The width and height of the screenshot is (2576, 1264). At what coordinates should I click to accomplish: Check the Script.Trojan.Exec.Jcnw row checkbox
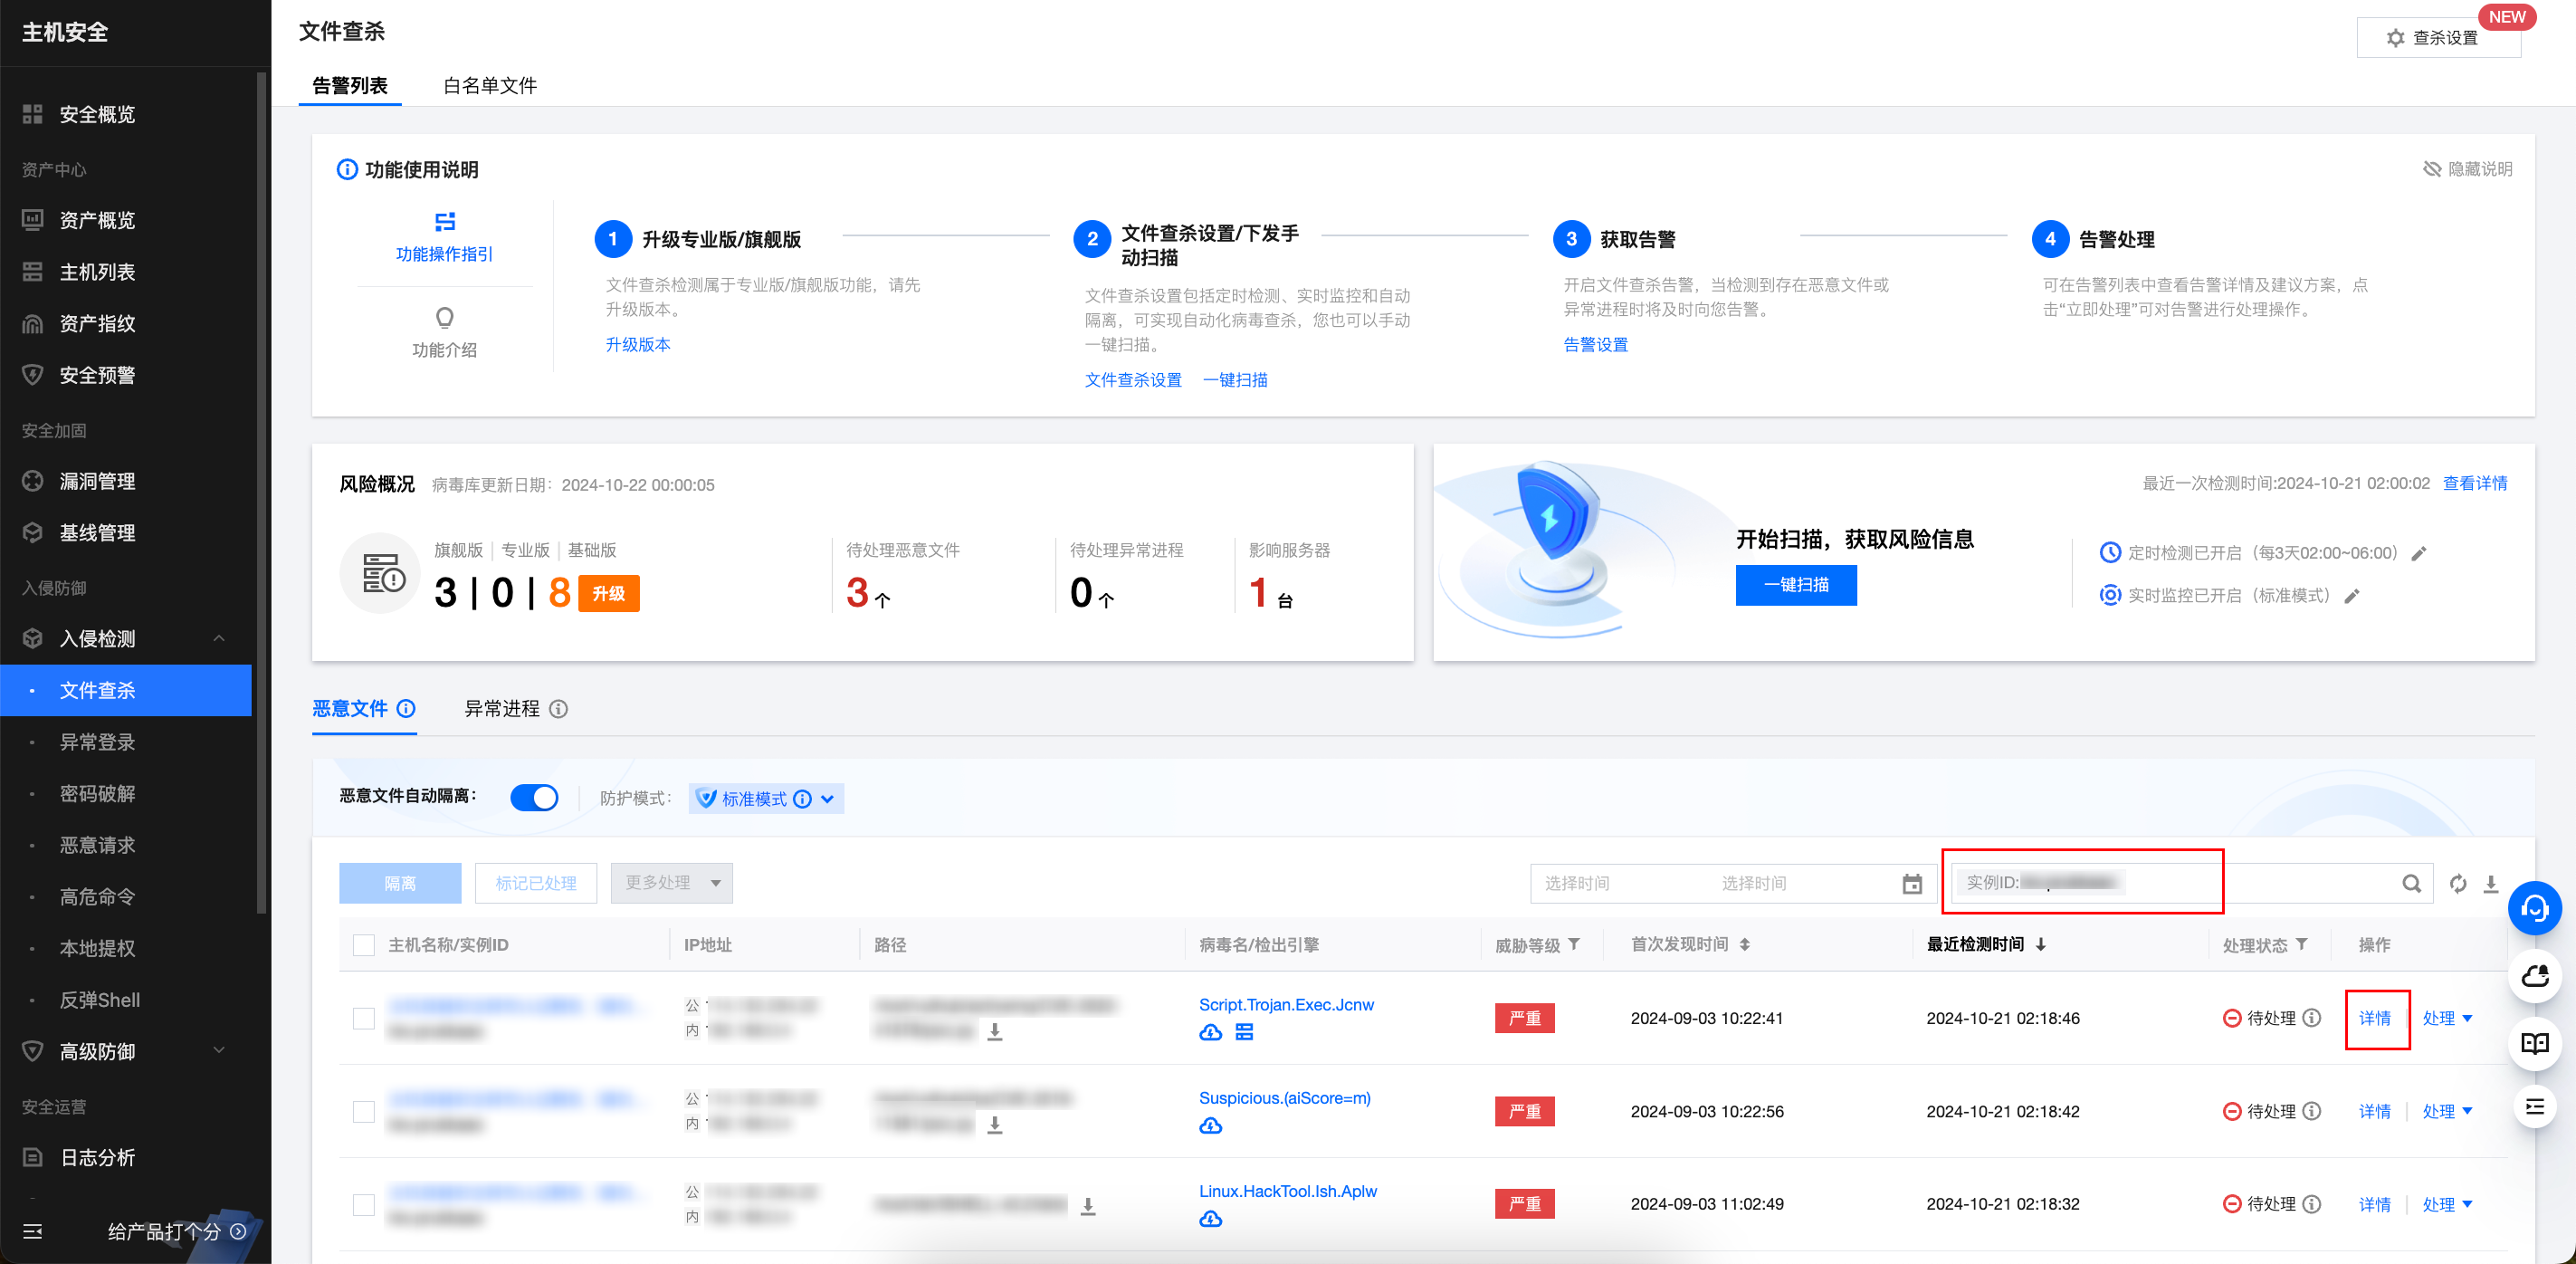click(x=364, y=1018)
